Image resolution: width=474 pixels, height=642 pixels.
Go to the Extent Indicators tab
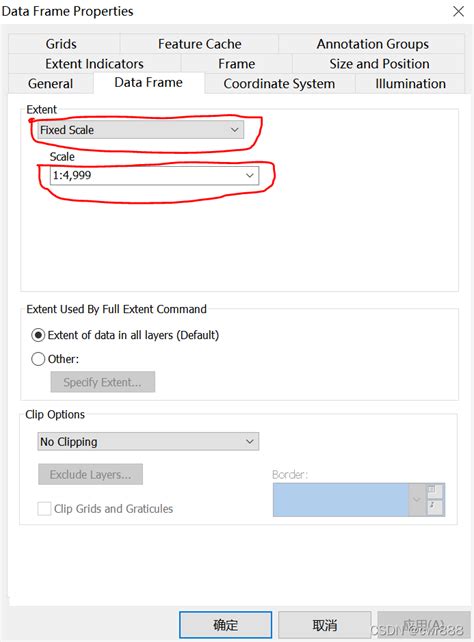click(95, 63)
